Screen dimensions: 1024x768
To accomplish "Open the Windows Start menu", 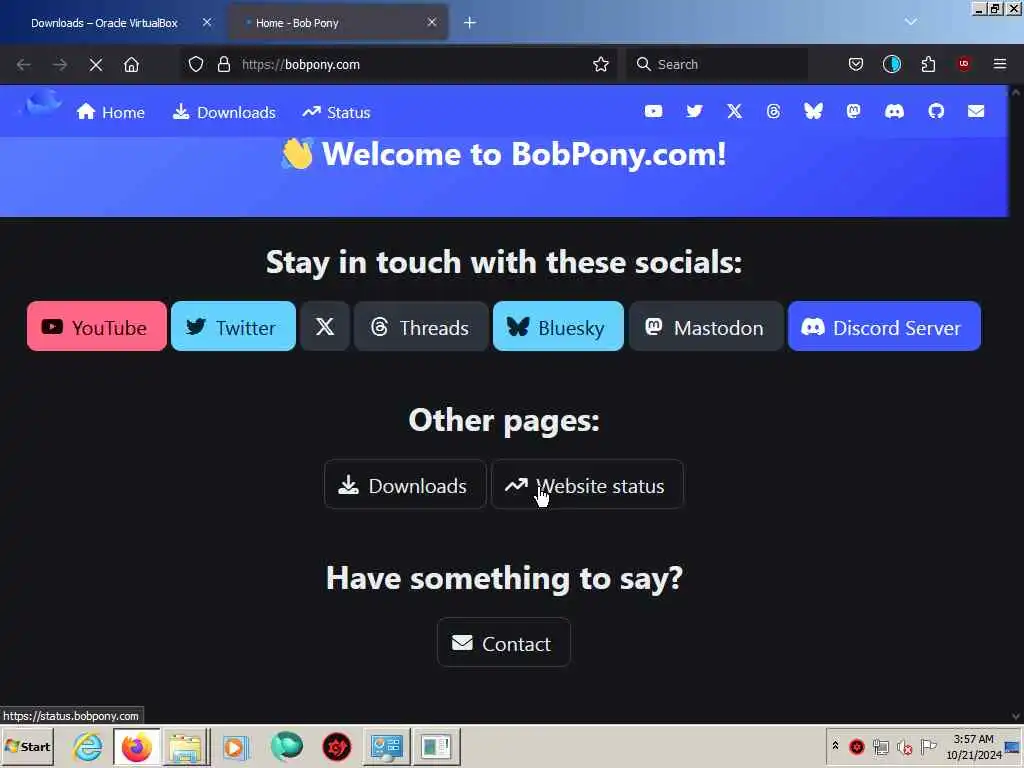I will [x=27, y=746].
